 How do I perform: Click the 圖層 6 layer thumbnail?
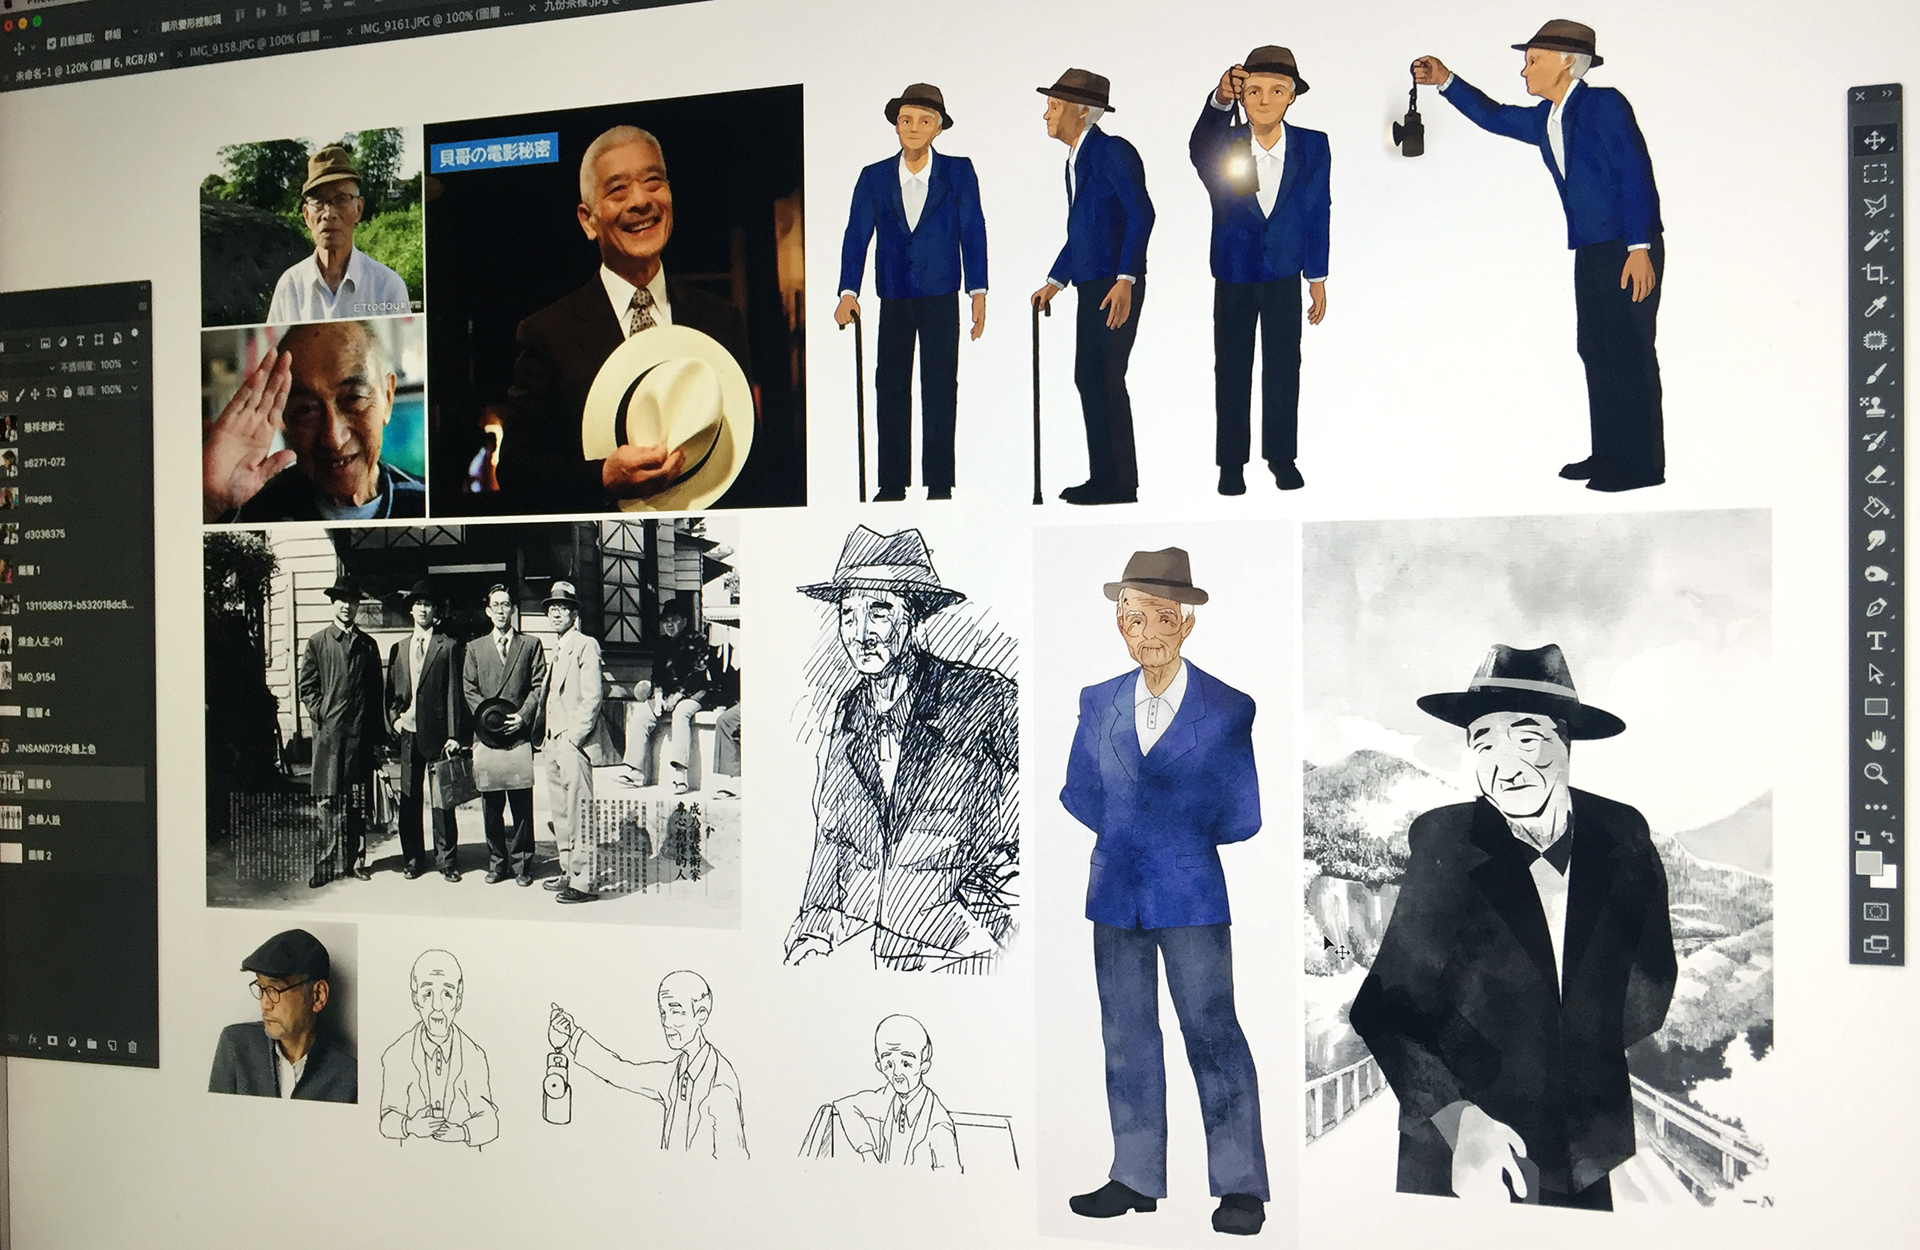(x=10, y=784)
